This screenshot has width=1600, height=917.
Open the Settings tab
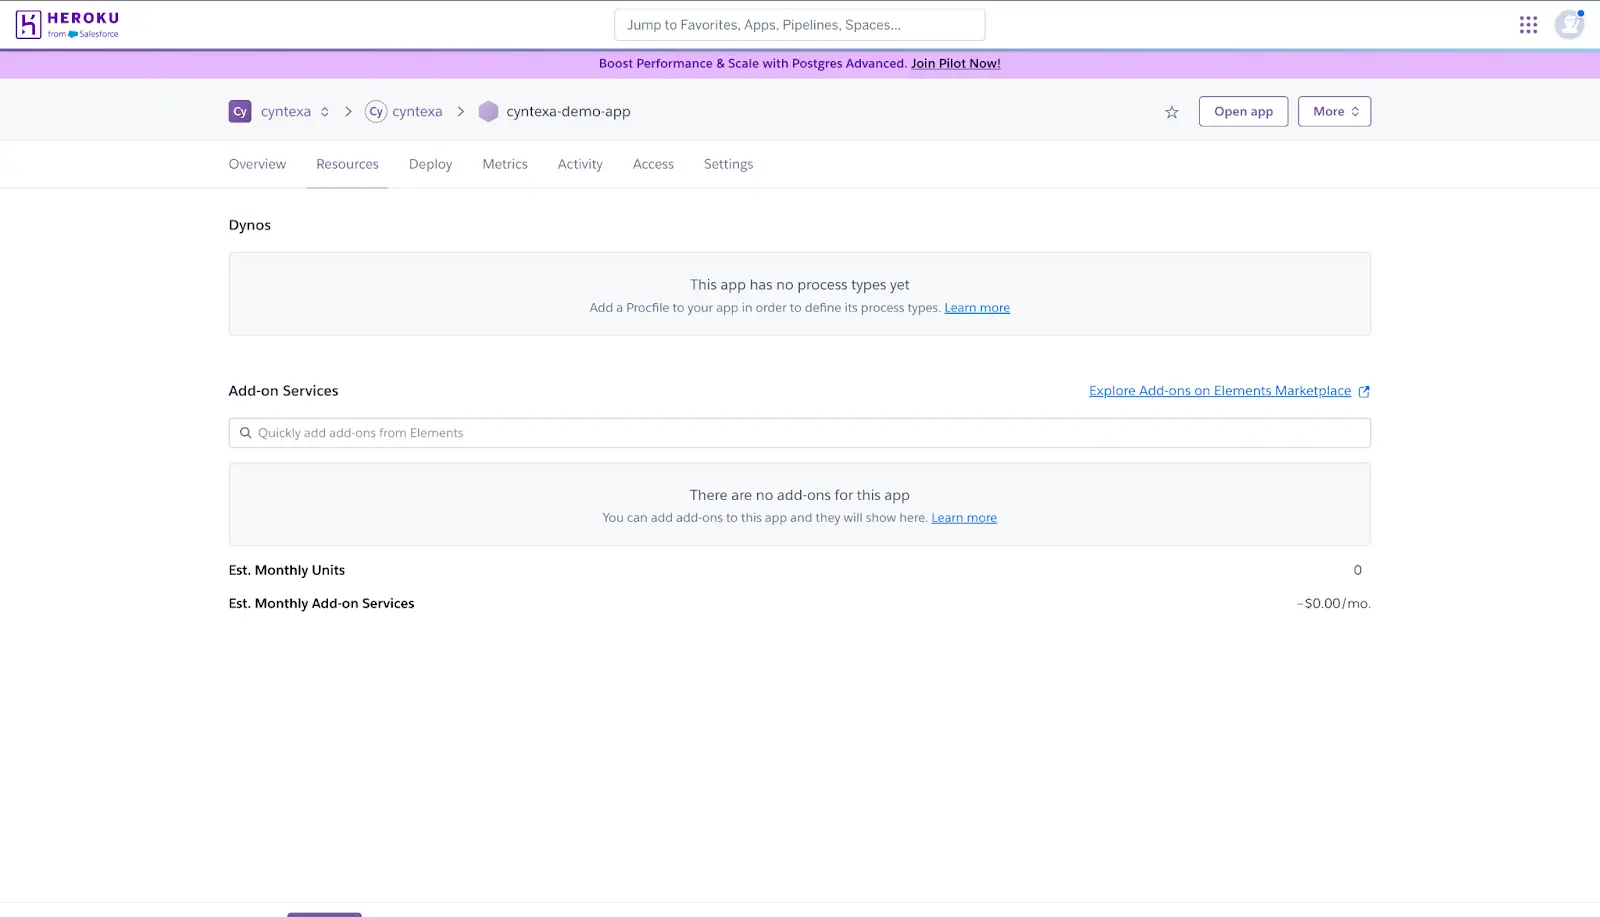click(727, 163)
